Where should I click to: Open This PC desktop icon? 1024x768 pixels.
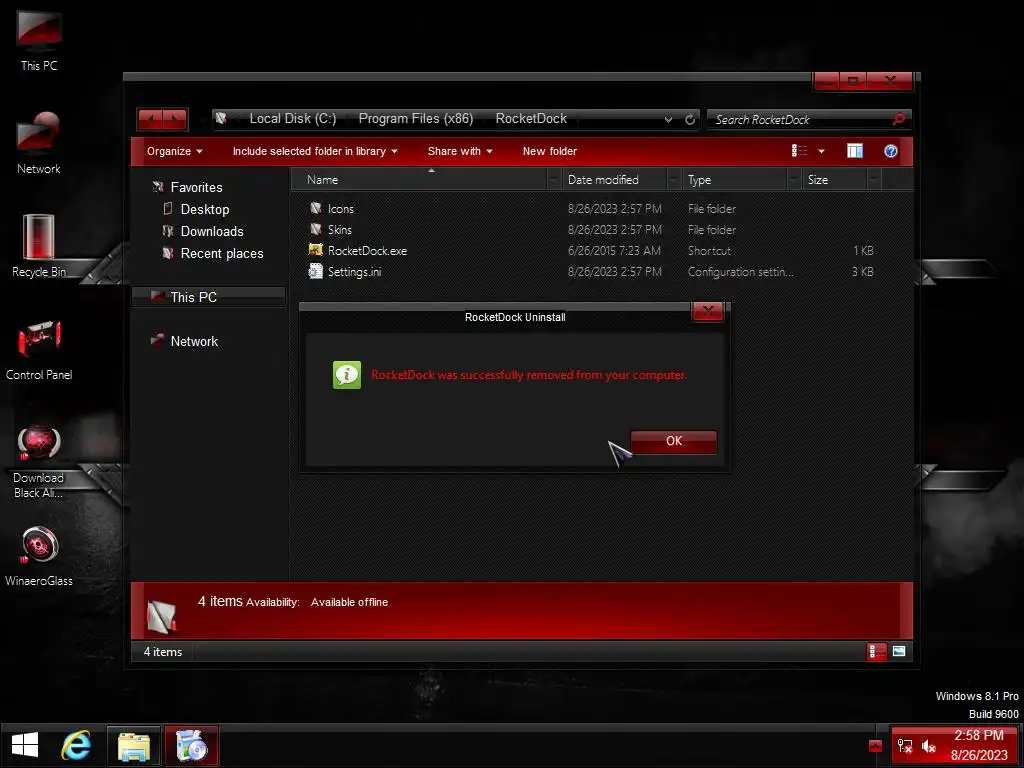[x=39, y=39]
